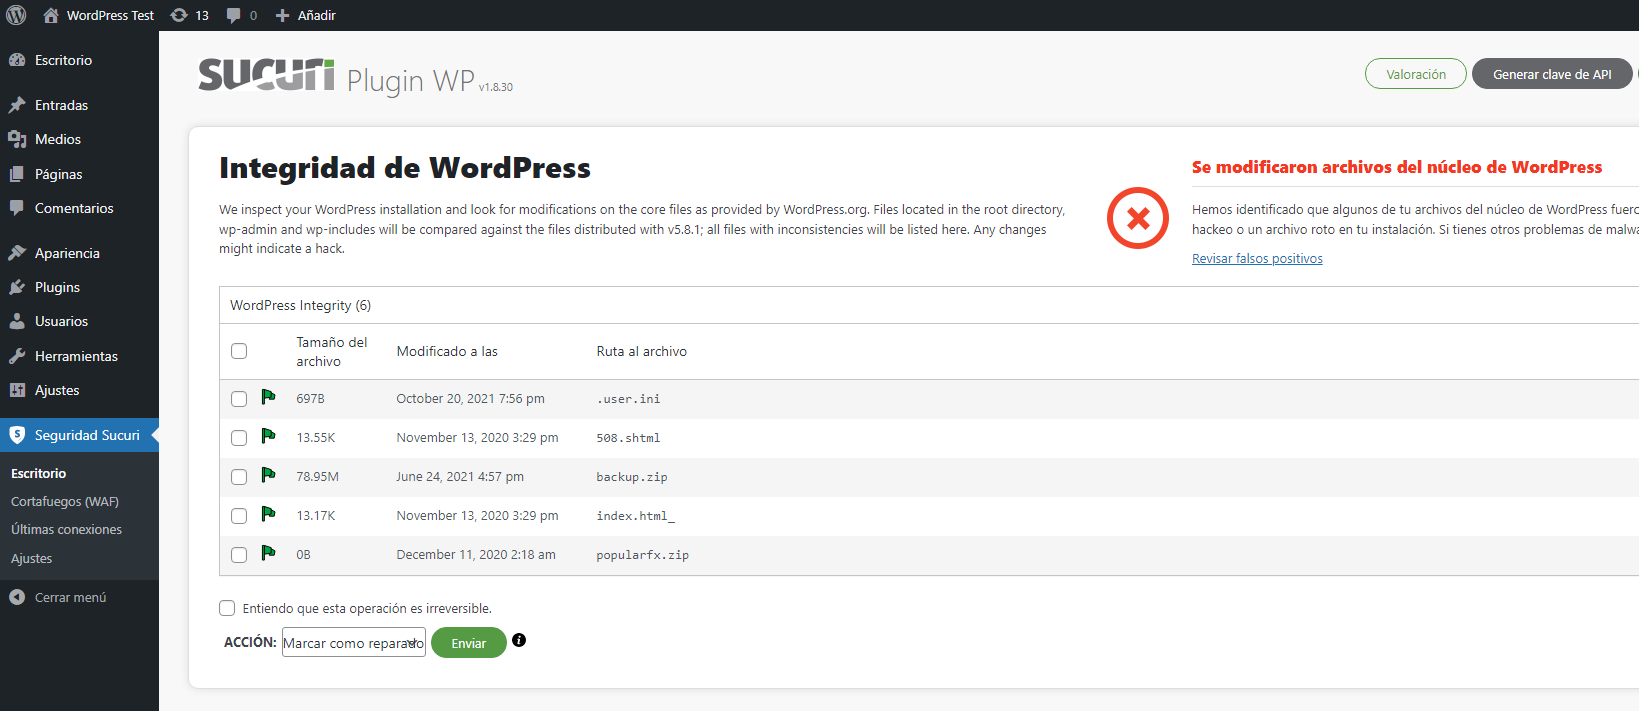Click the 'Tamaño del archivo' column header

point(332,351)
